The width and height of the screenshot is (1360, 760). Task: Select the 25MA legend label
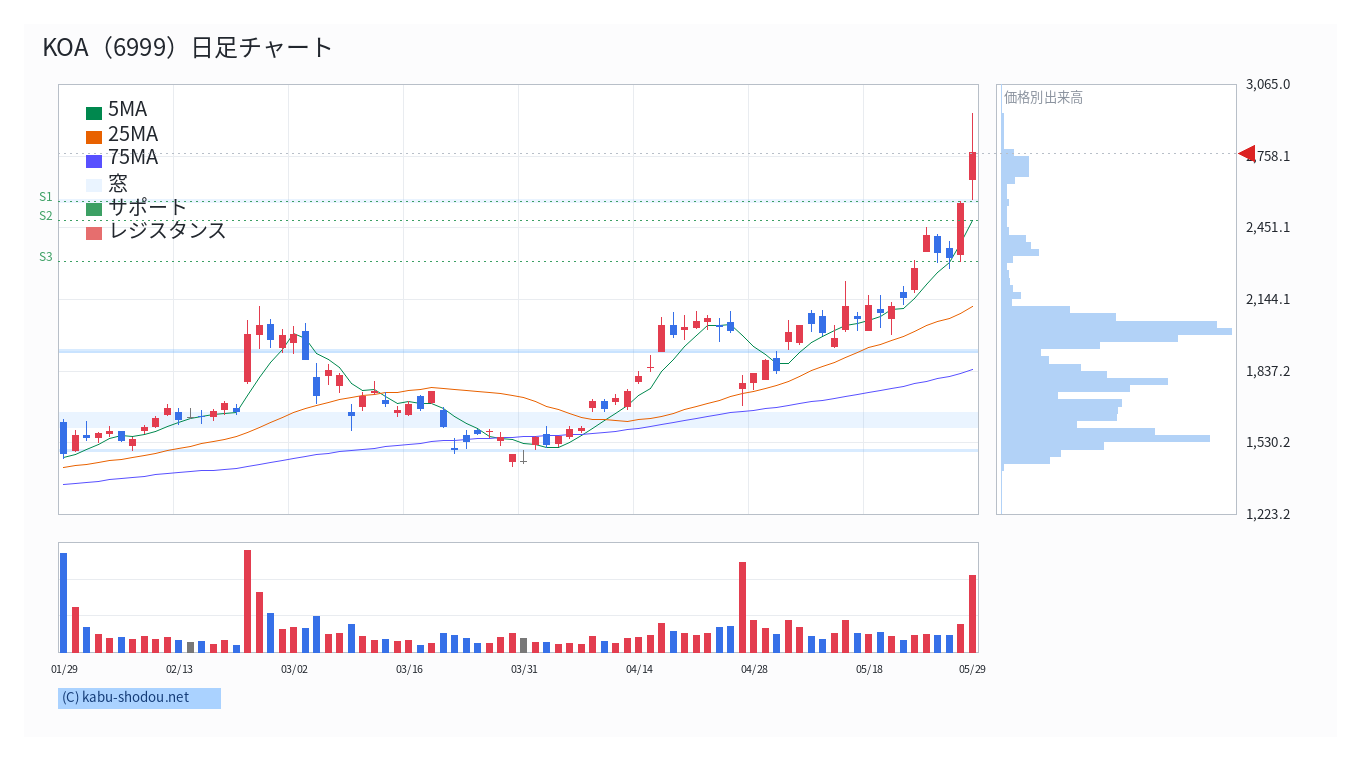pyautogui.click(x=133, y=134)
